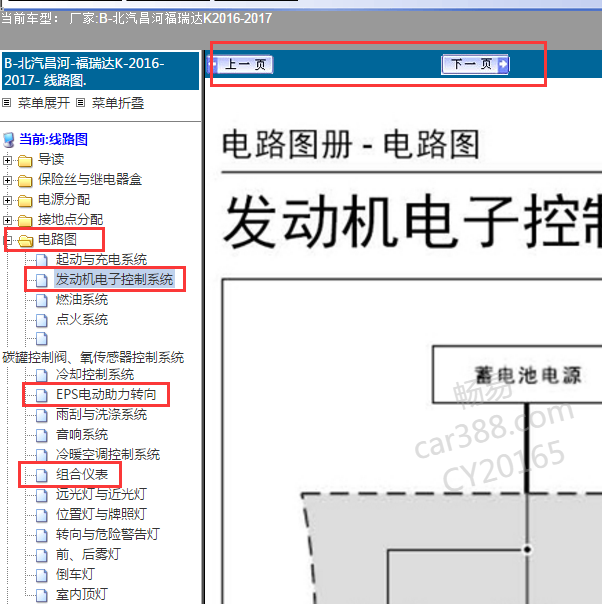Click the B-北汽昌河-福瑞达K-2016-2017 线路图 header
The width and height of the screenshot is (602, 604).
pyautogui.click(x=100, y=71)
